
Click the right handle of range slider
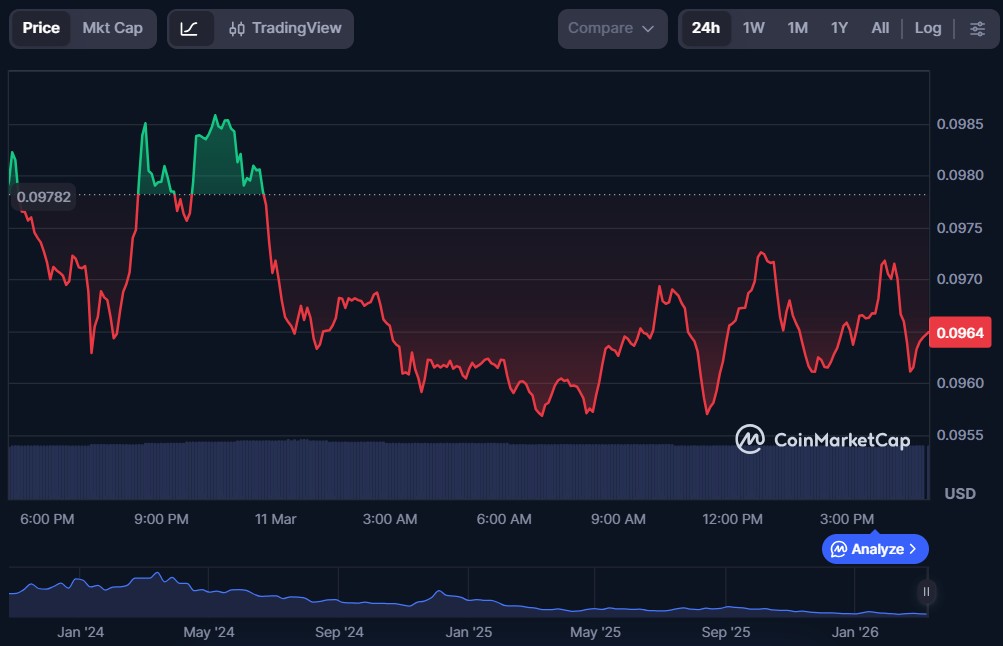pos(927,592)
